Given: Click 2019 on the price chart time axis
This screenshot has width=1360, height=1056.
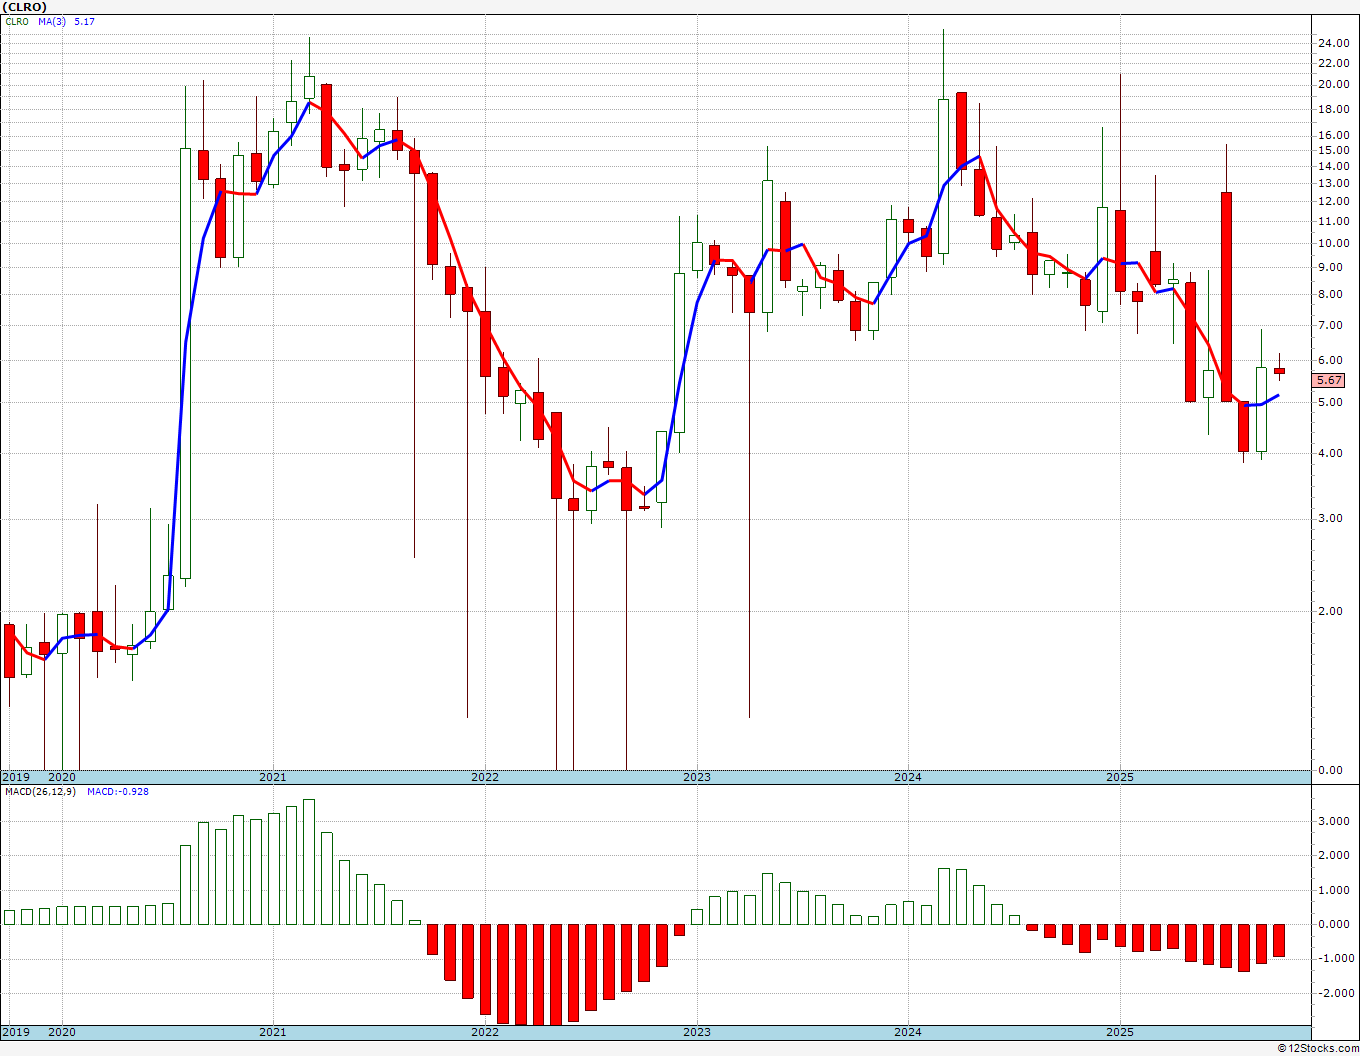Looking at the screenshot, I should (15, 777).
